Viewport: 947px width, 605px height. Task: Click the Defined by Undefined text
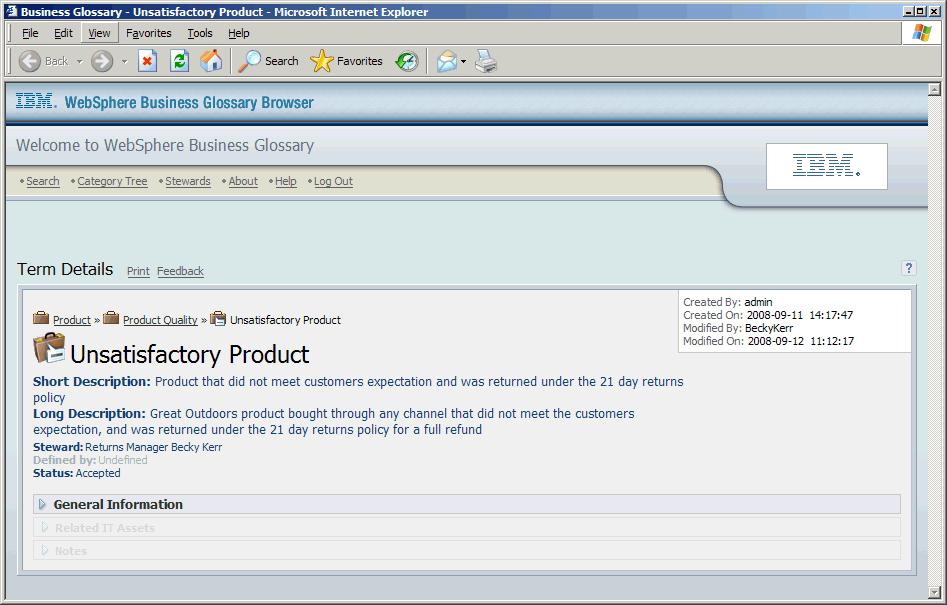(90, 460)
